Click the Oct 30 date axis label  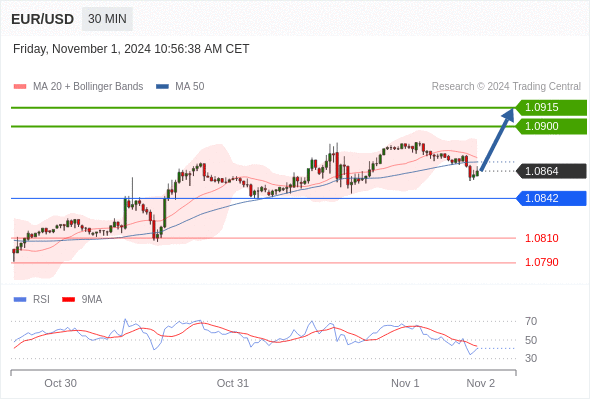(61, 383)
